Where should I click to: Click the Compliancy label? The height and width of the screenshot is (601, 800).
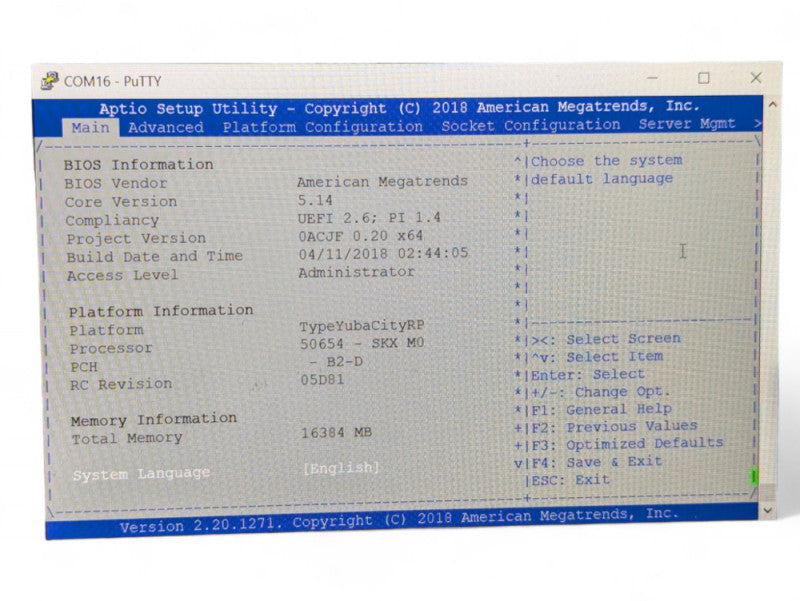(x=112, y=221)
